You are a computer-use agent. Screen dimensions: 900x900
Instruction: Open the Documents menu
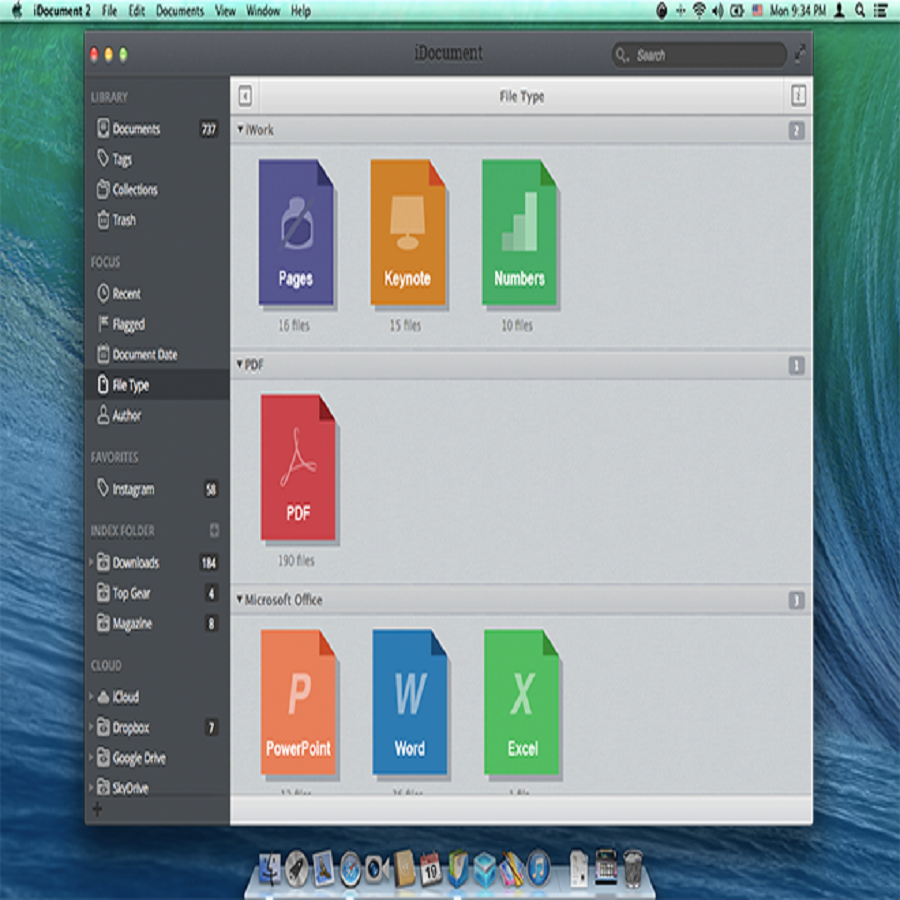point(180,11)
